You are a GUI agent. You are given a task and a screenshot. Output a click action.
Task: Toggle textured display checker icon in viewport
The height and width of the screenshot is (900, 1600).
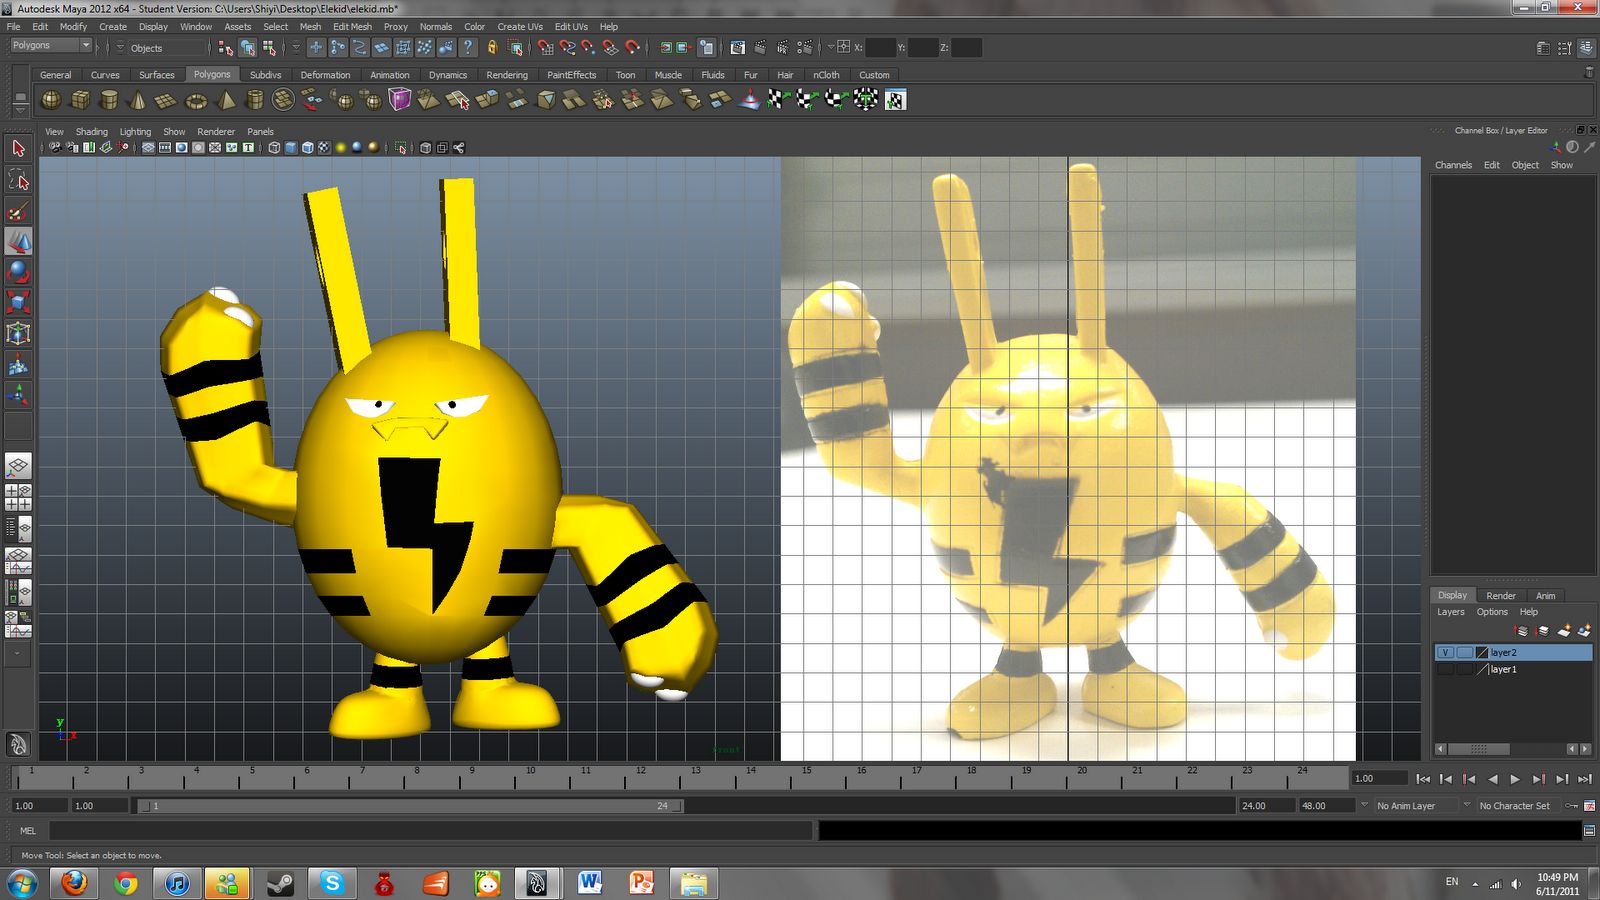click(324, 148)
